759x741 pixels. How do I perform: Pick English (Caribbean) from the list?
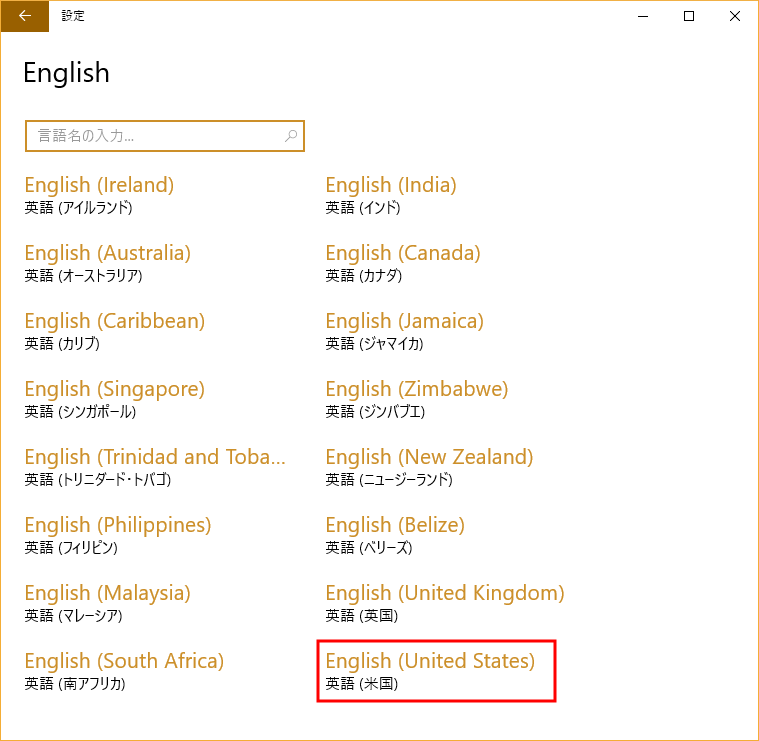pyautogui.click(x=114, y=331)
